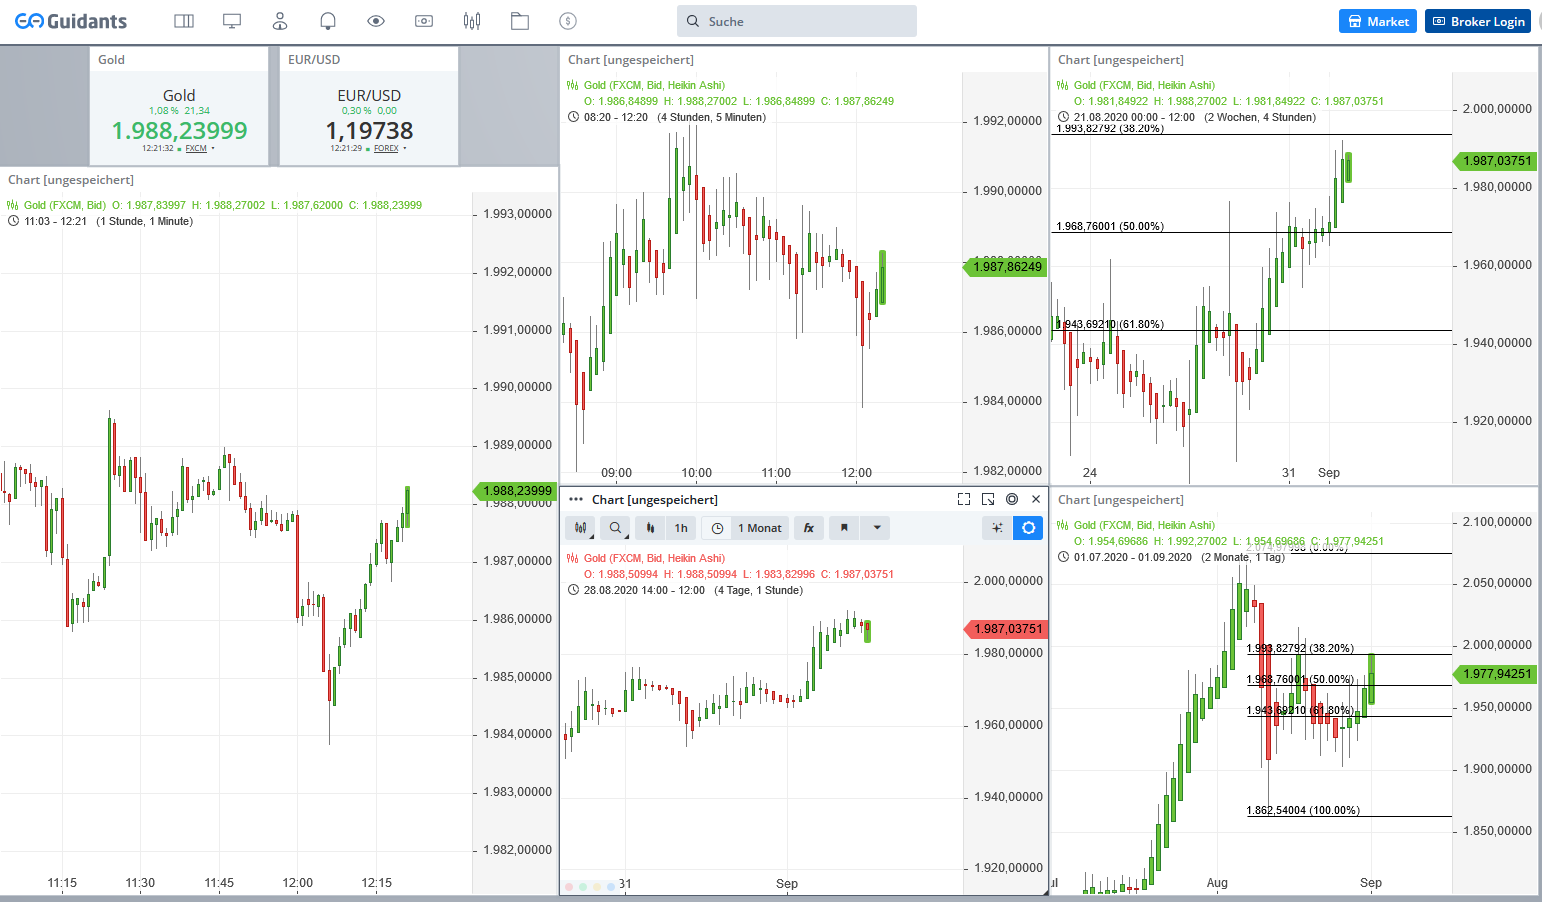This screenshot has width=1542, height=902.
Task: Click the 01.07.2020 - 01.09.2020 time range text
Action: 1133,557
